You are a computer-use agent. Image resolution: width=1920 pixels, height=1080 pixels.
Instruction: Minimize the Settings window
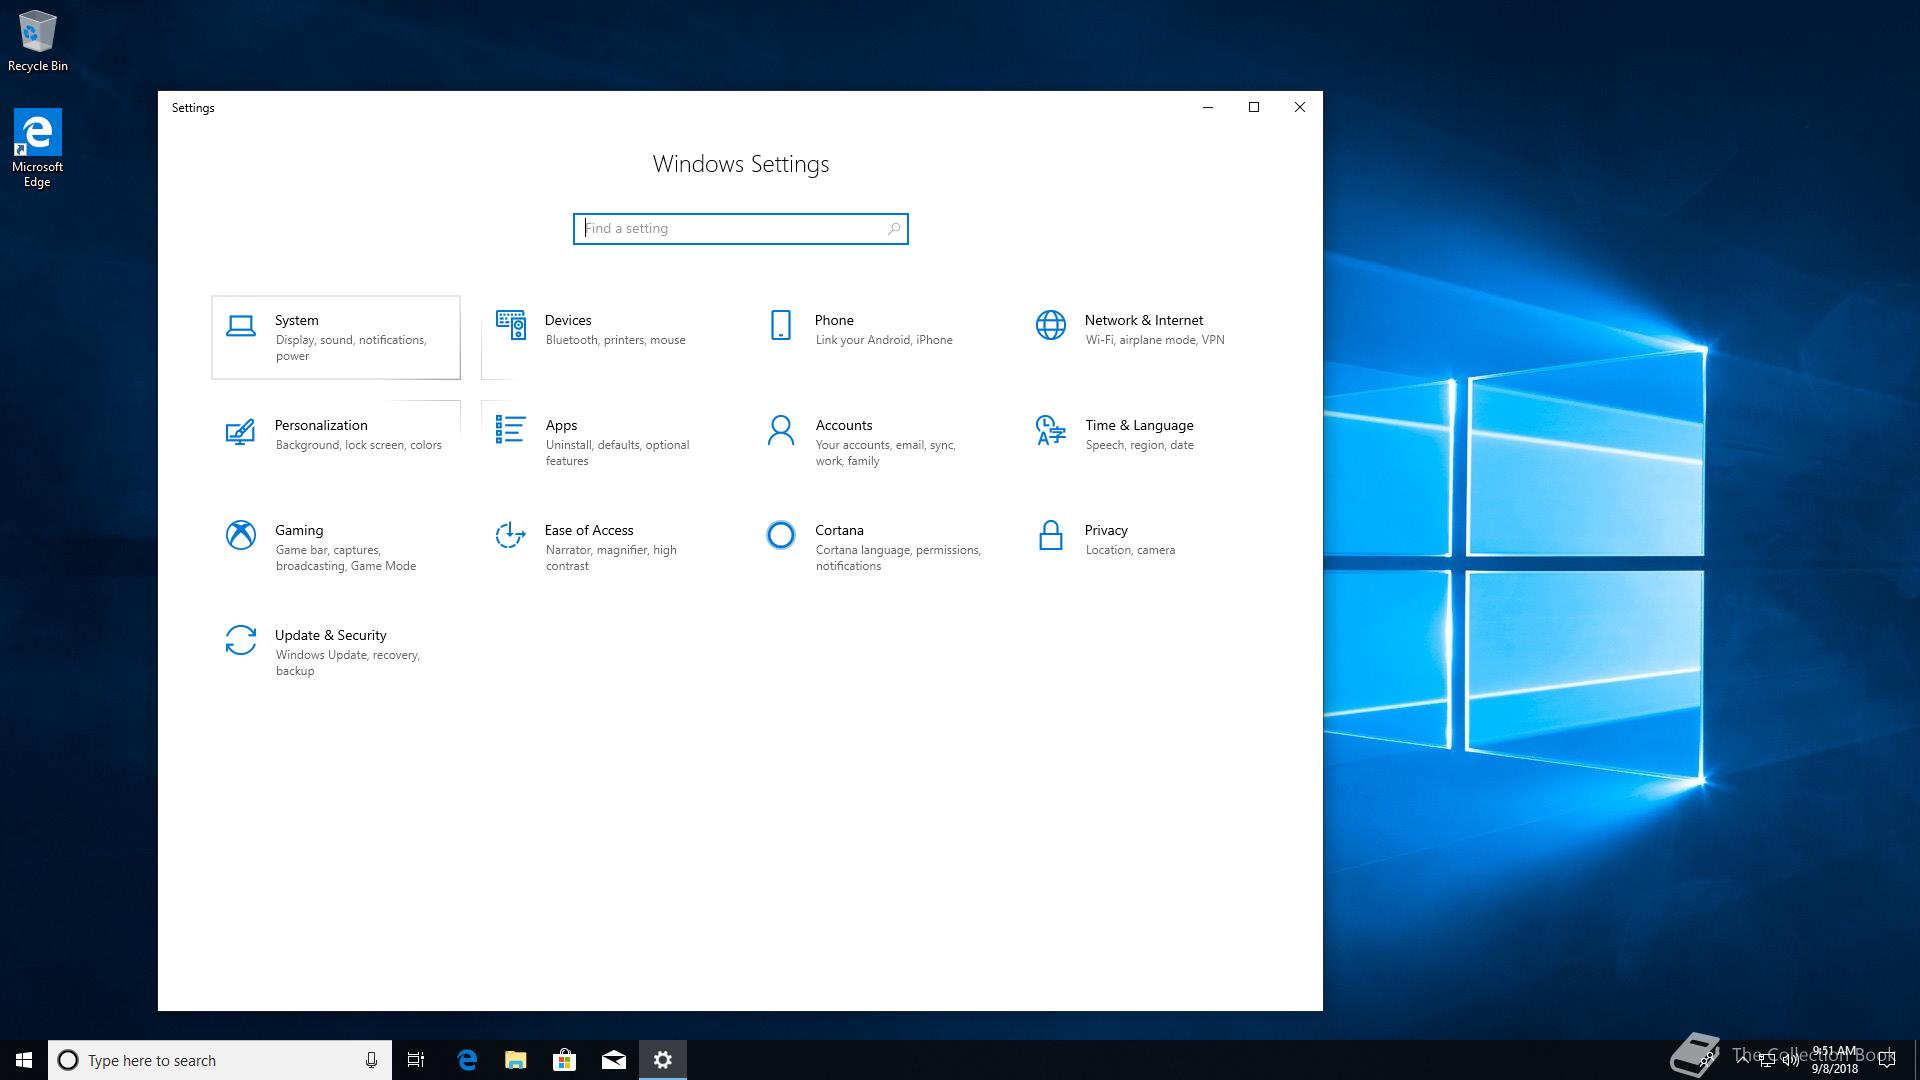(1208, 107)
